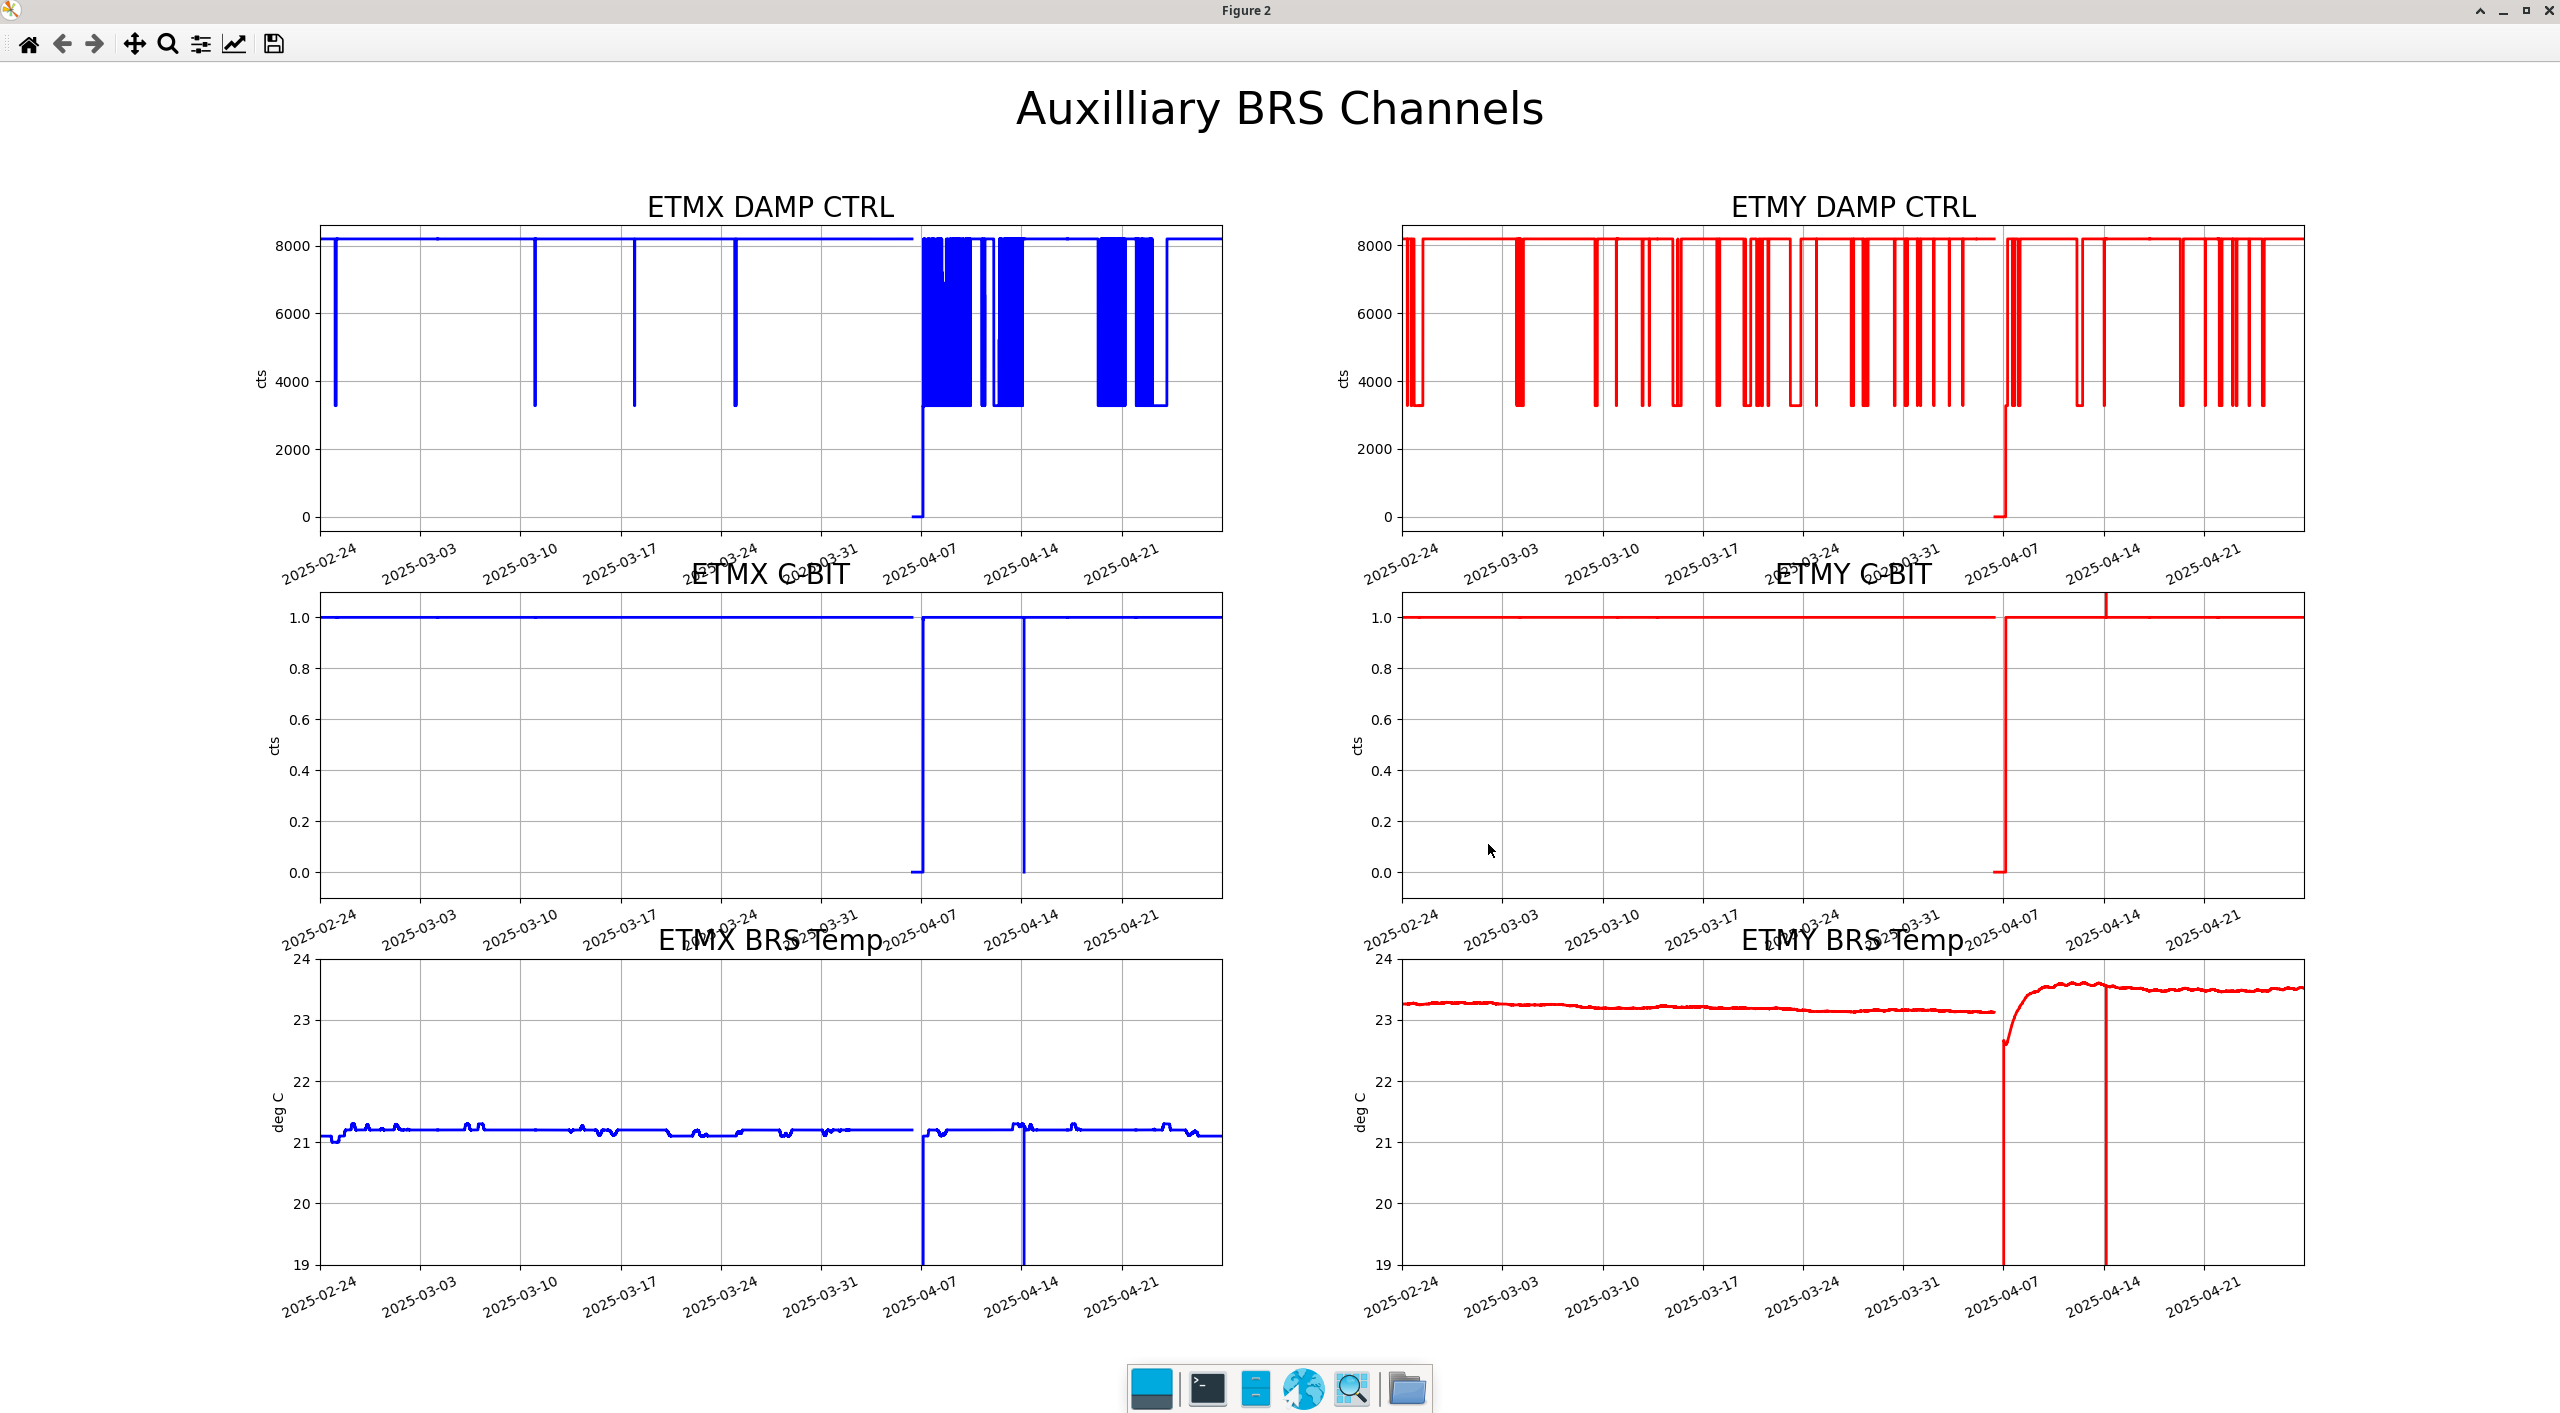
Task: Reset the view with the Home icon
Action: click(x=29, y=44)
